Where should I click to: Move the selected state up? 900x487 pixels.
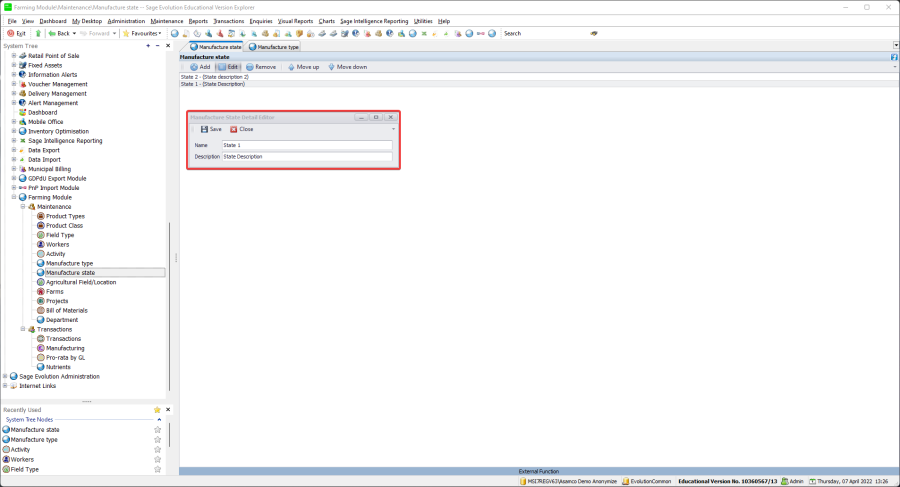pos(303,67)
